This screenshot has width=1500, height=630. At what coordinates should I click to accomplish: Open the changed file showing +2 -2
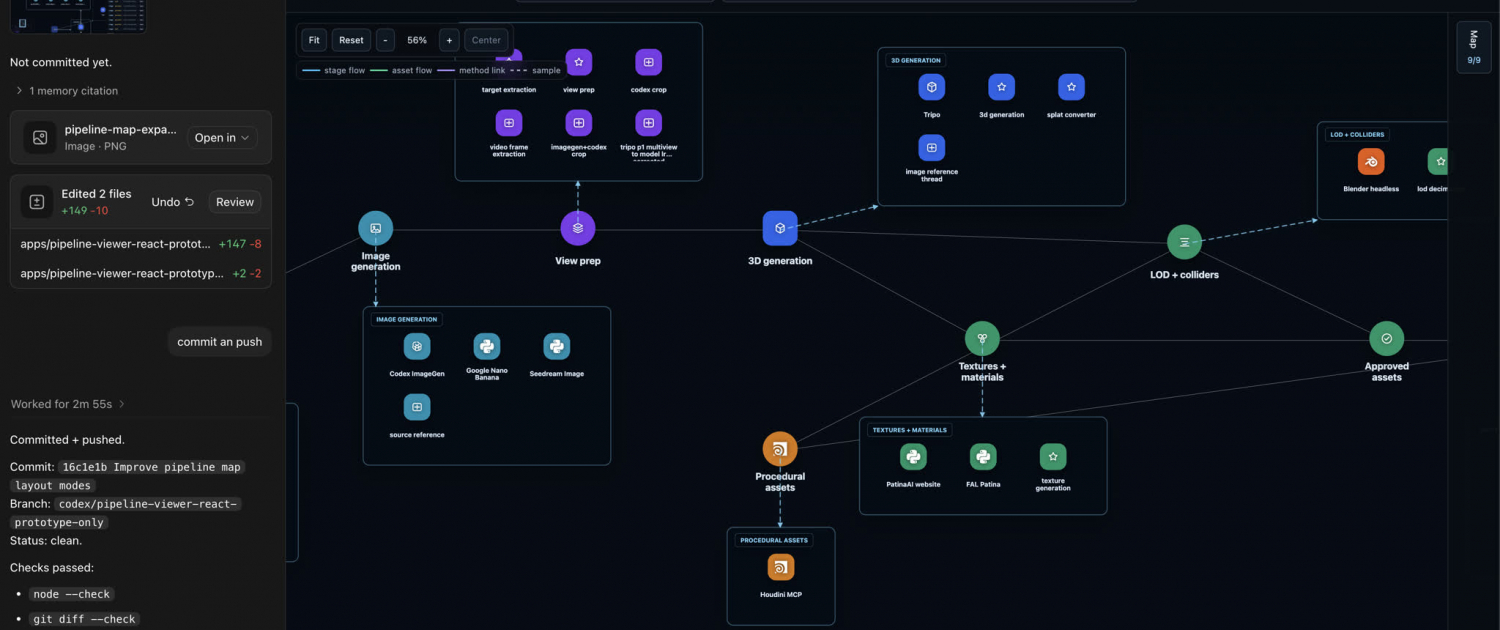pos(141,273)
